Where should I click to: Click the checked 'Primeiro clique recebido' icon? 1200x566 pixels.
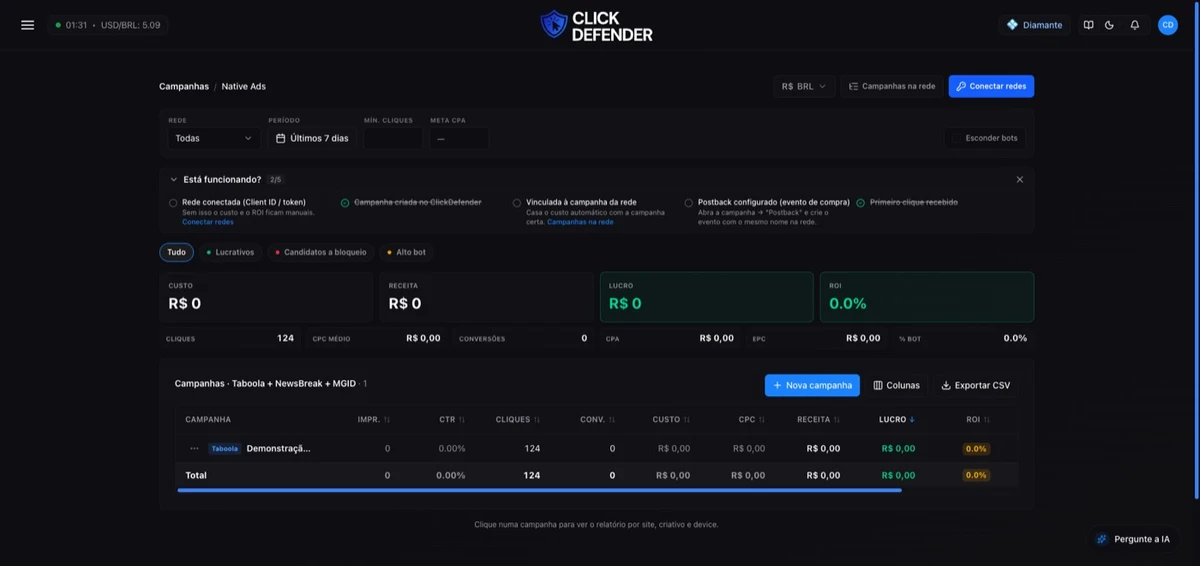pos(860,203)
